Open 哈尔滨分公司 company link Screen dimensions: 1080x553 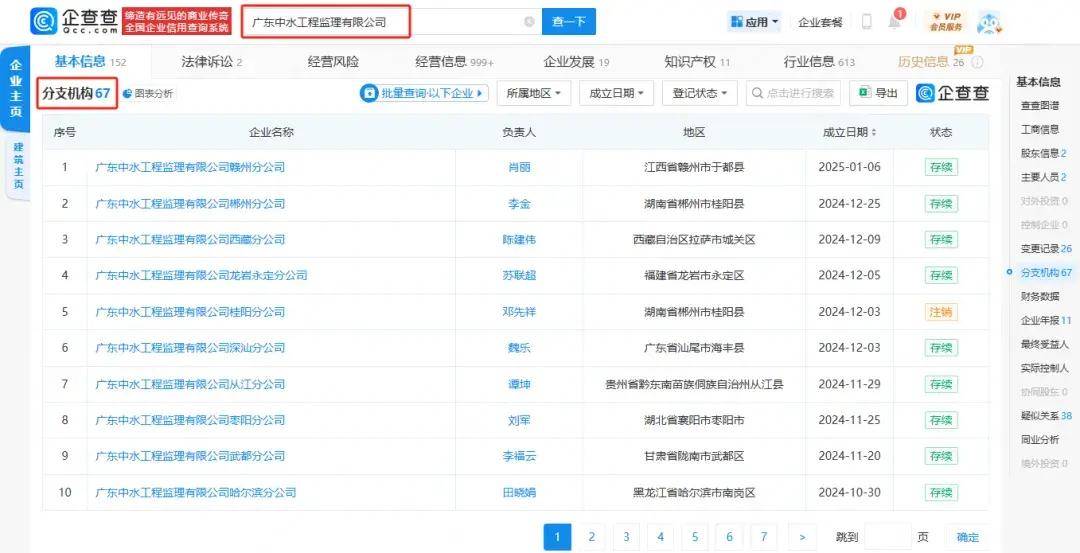[196, 492]
